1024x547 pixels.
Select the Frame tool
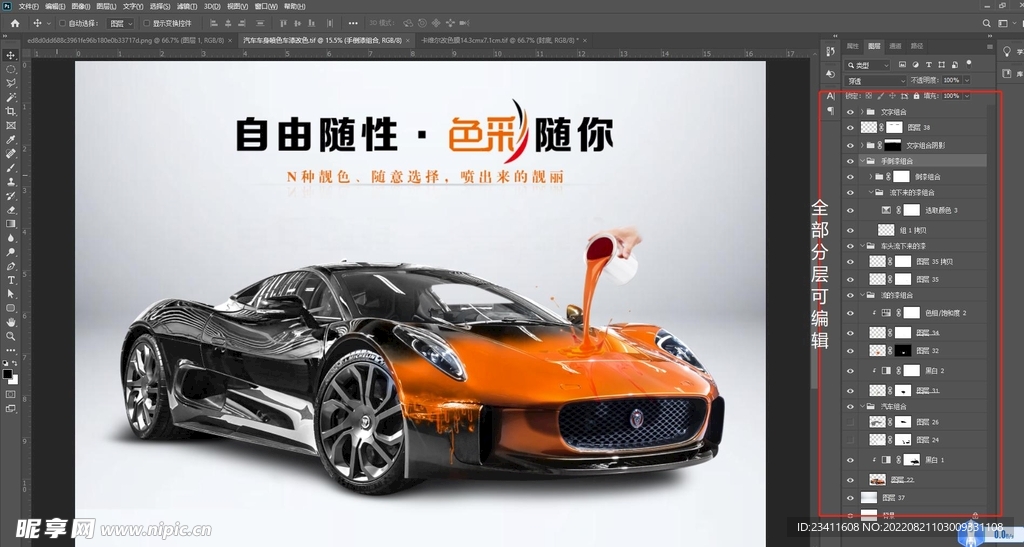10,125
